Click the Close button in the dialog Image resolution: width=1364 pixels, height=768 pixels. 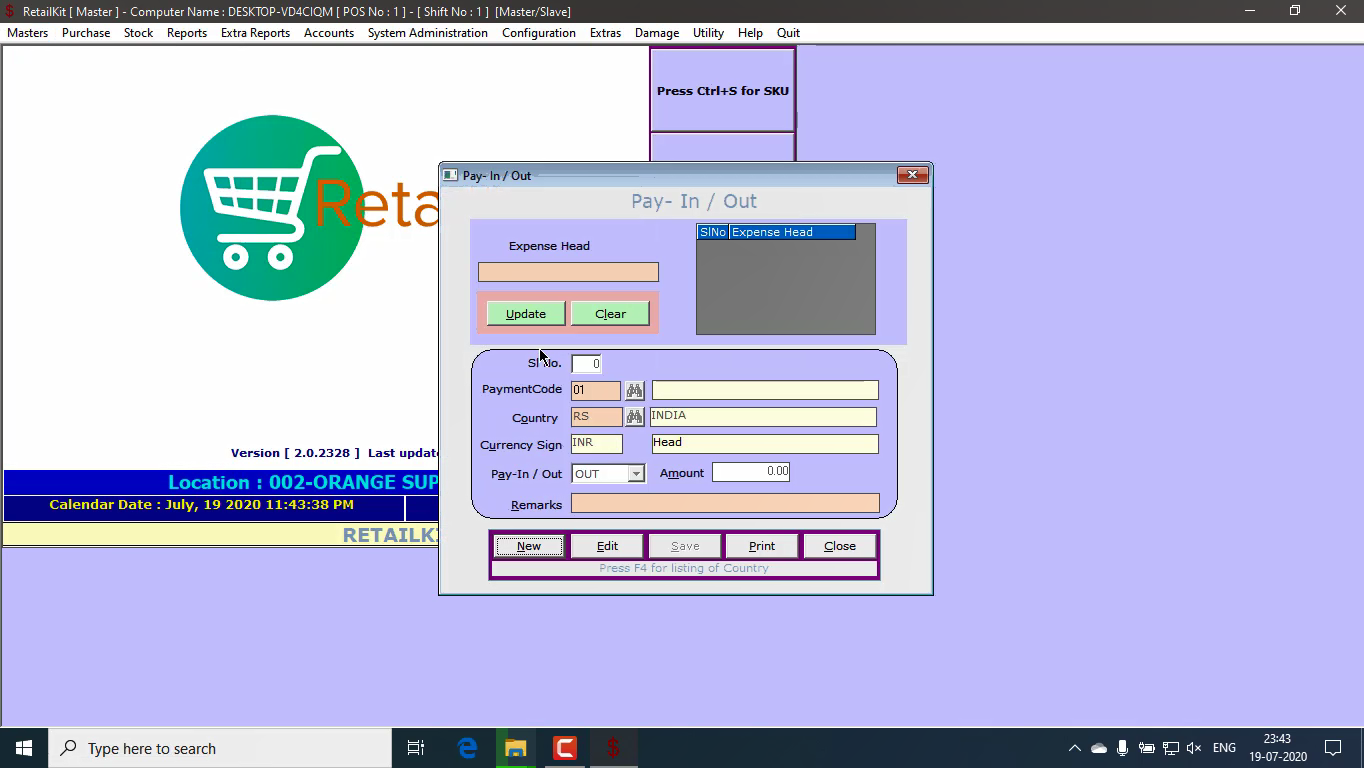pyautogui.click(x=840, y=546)
